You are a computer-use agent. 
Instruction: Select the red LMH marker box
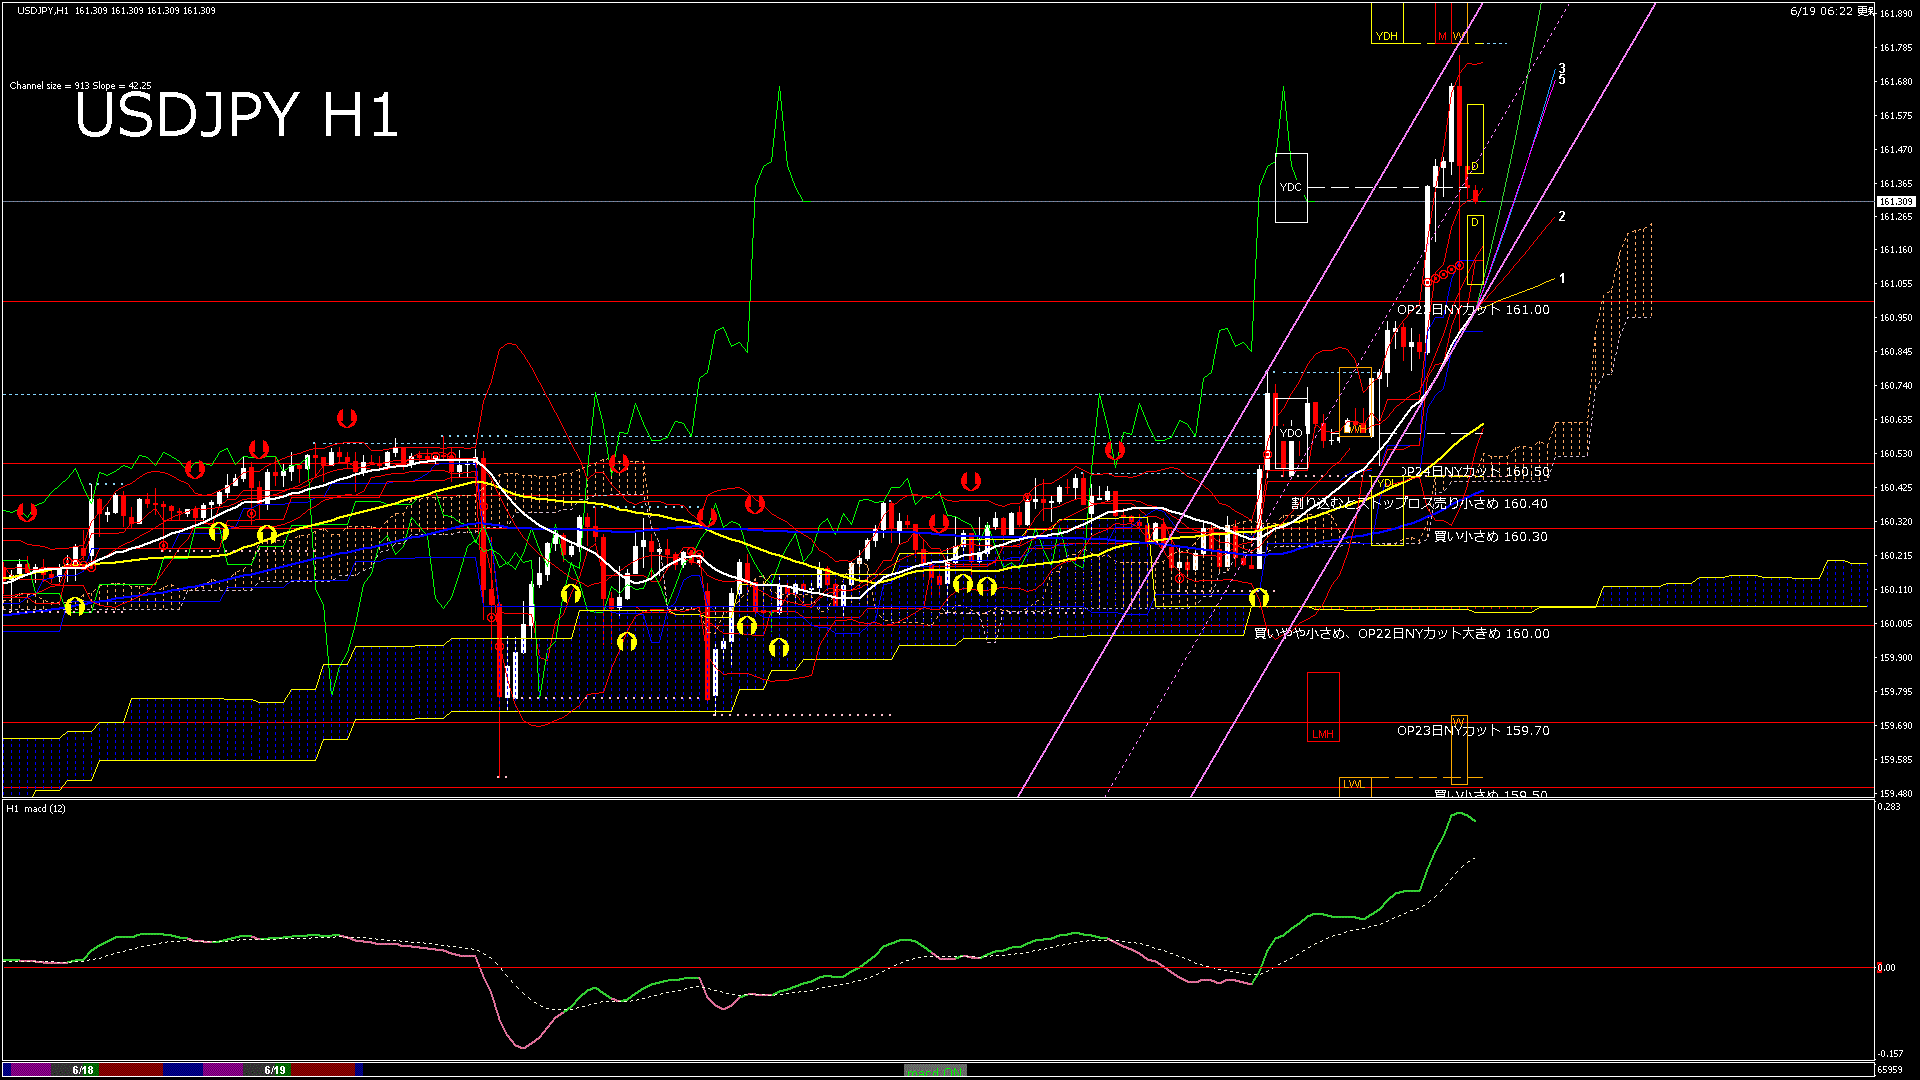pyautogui.click(x=1323, y=706)
